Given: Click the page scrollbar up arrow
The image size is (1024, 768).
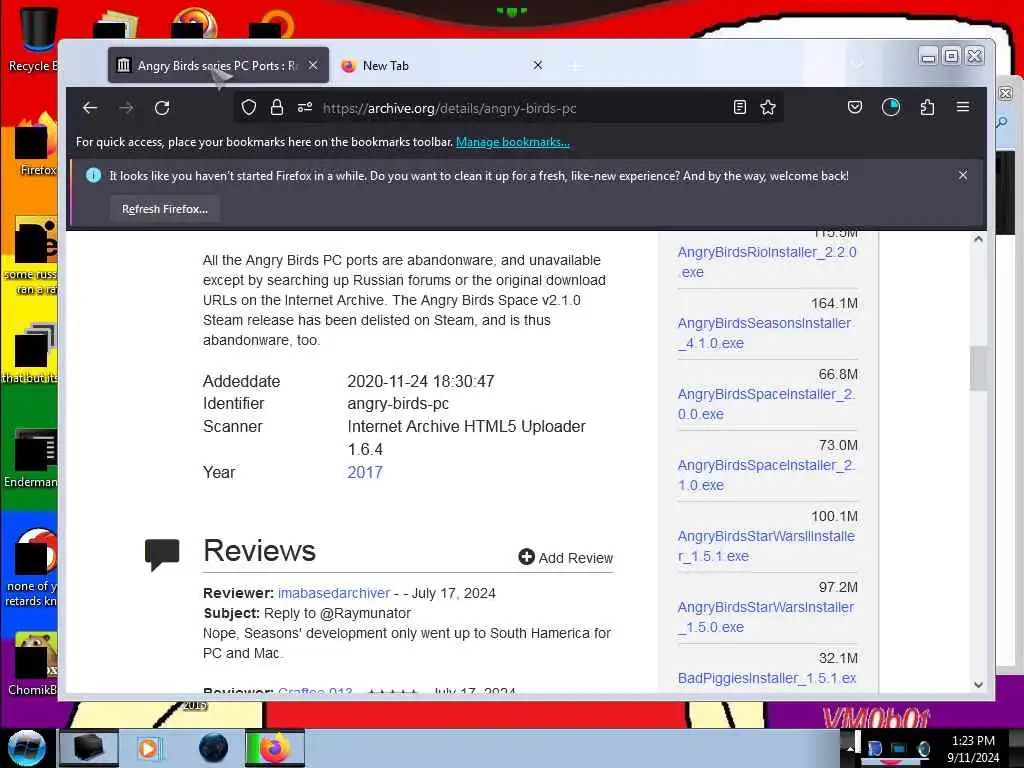Looking at the screenshot, I should [978, 239].
